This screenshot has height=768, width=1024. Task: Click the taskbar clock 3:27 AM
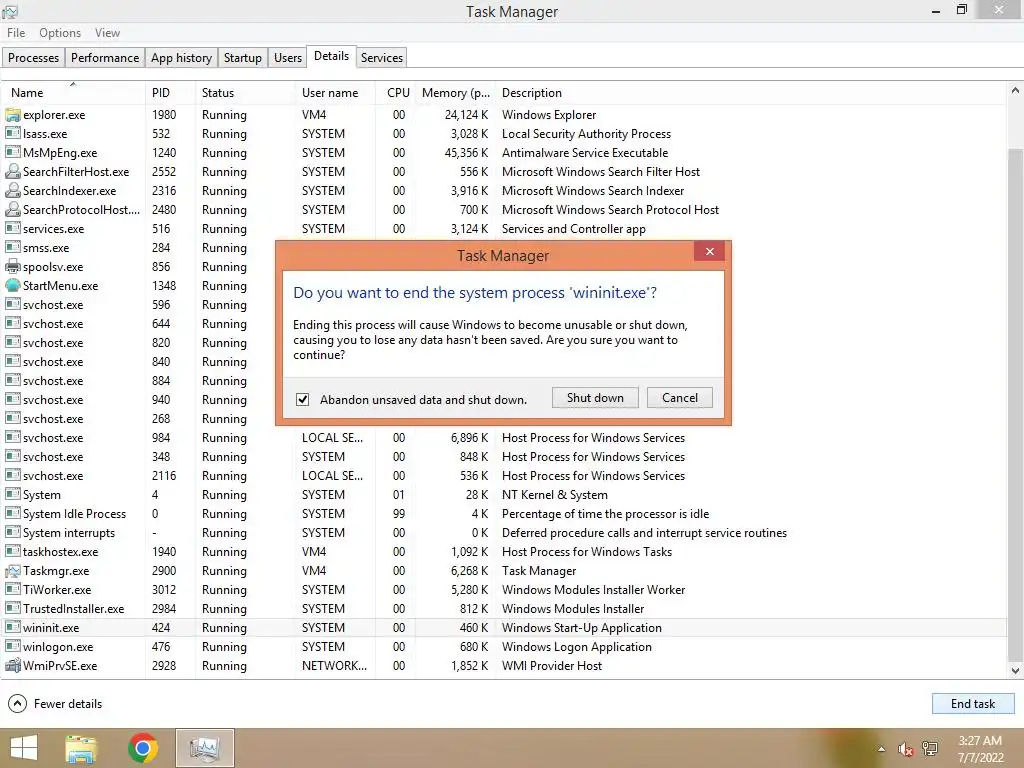click(980, 741)
